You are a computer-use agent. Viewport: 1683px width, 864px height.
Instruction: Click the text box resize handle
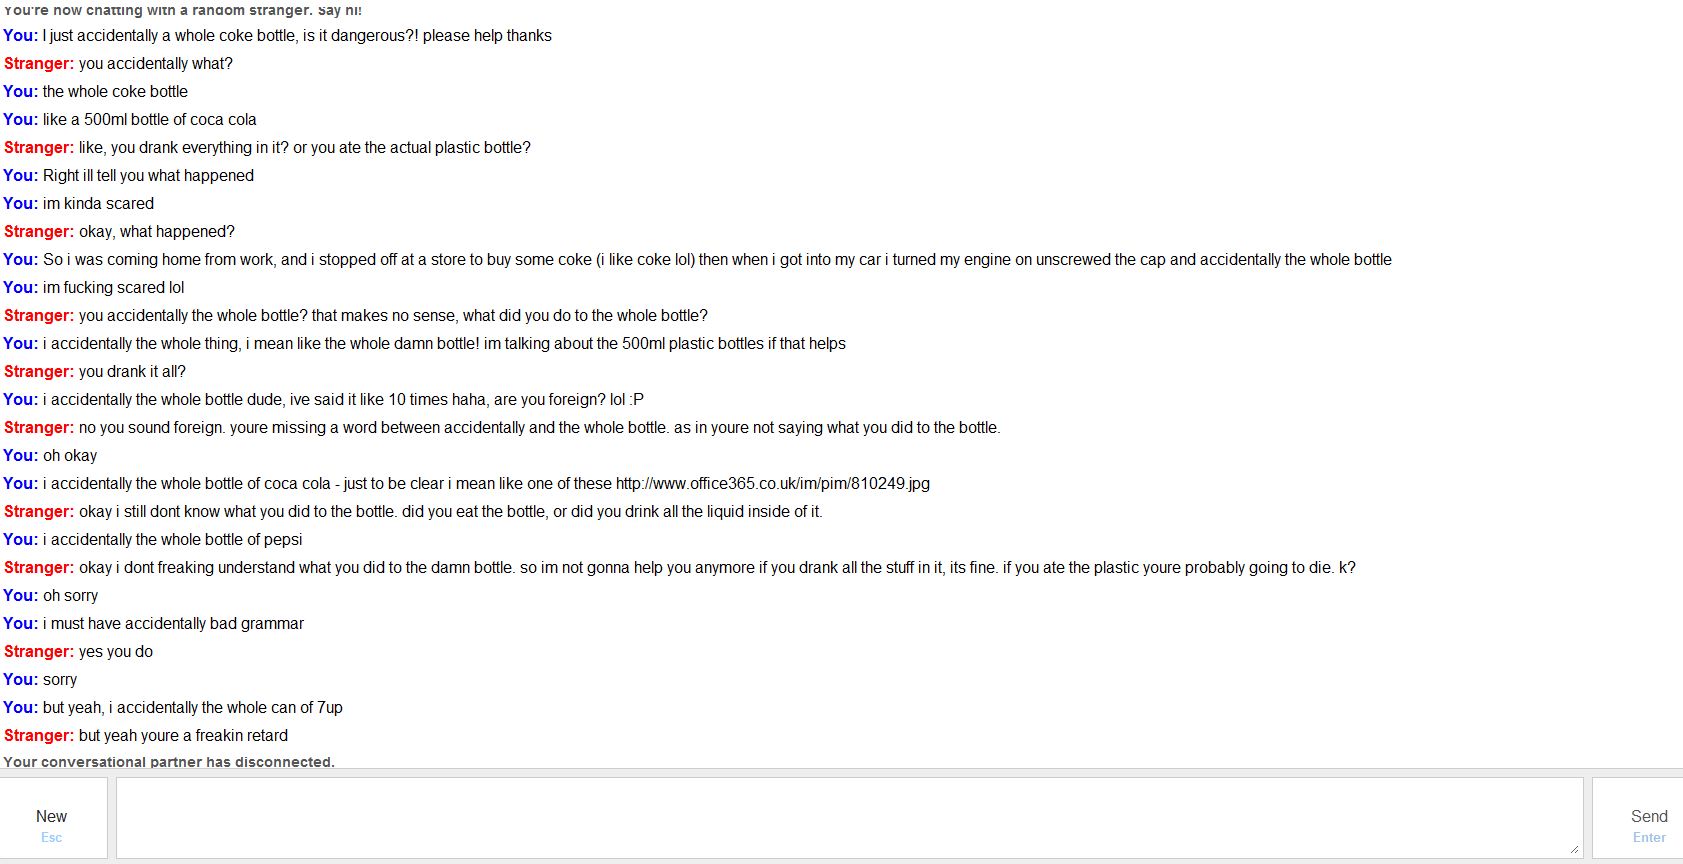[1574, 849]
